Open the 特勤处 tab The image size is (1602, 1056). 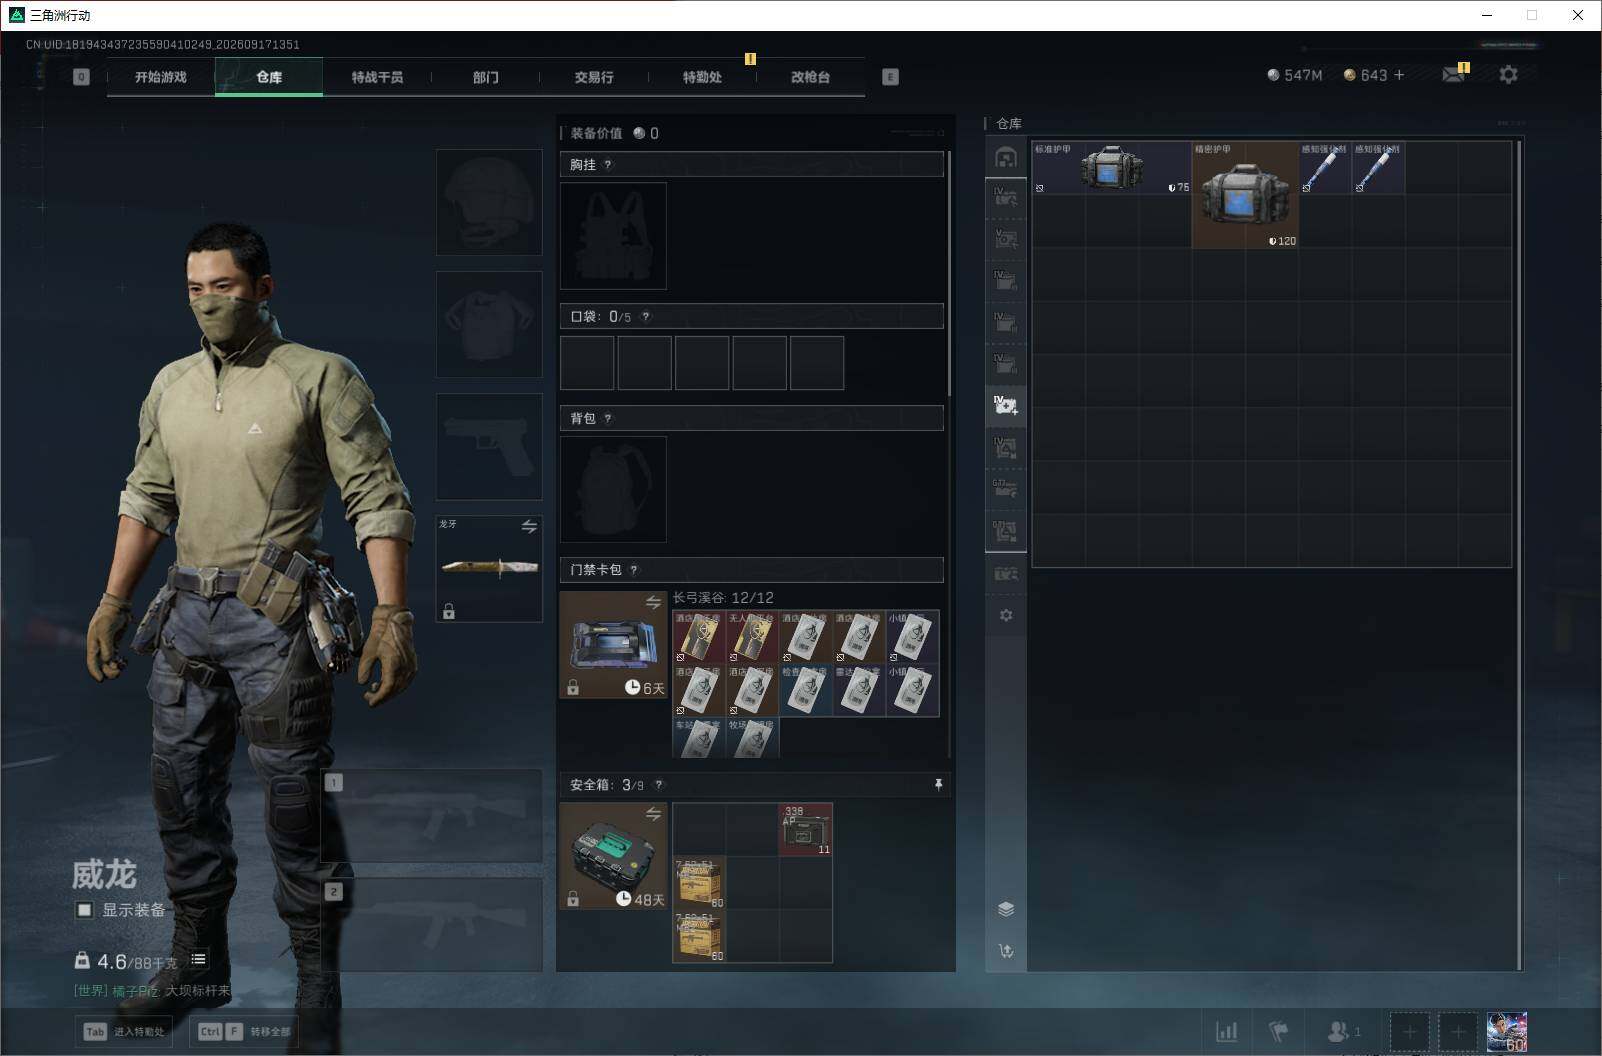click(702, 77)
